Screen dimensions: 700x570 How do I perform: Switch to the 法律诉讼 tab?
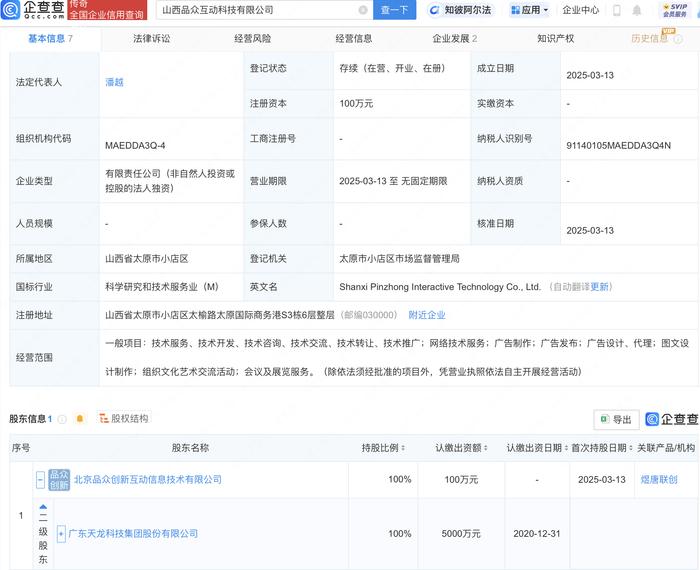[x=151, y=39]
